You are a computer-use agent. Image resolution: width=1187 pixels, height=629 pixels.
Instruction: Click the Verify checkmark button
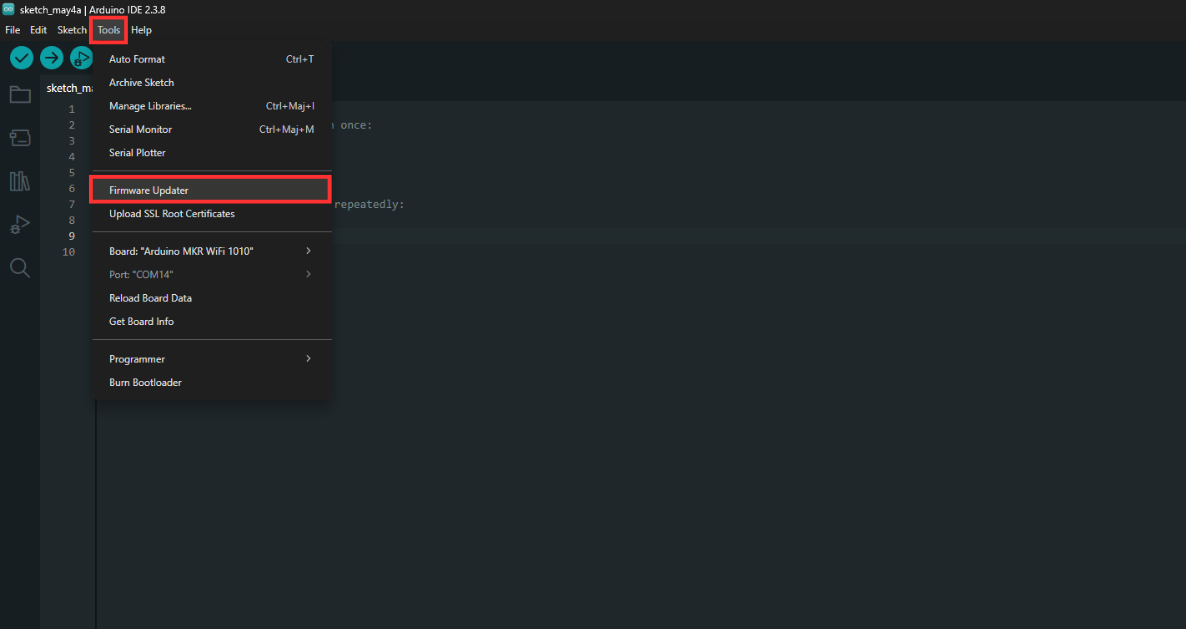(21, 58)
